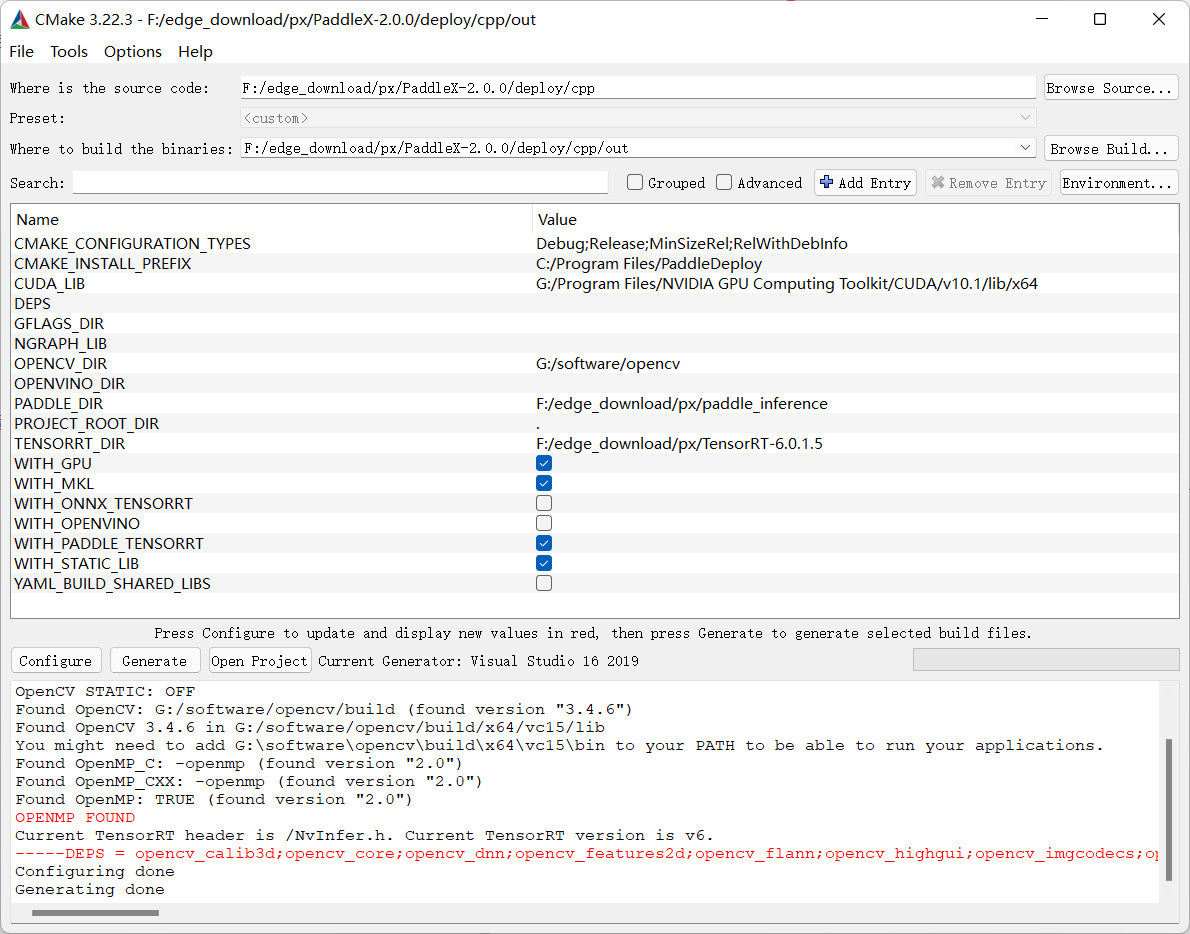Expand the build binaries path dropdown

pos(1025,148)
